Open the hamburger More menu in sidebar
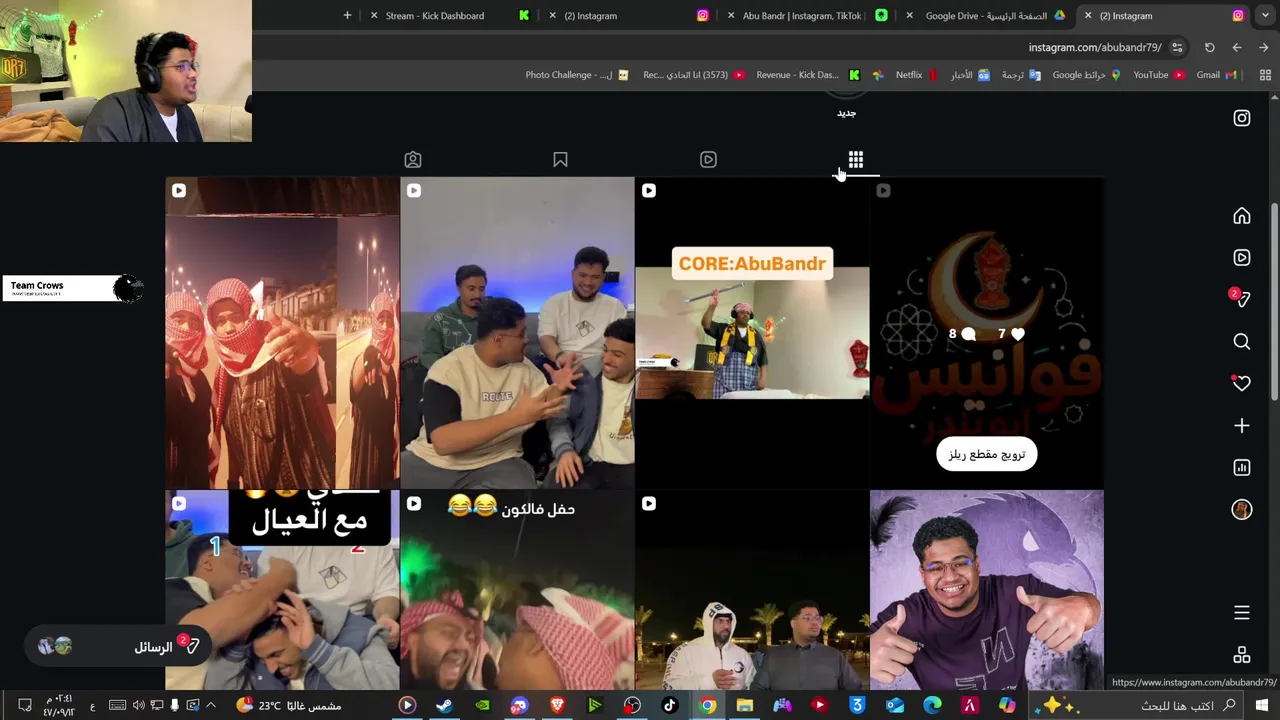 1242,613
